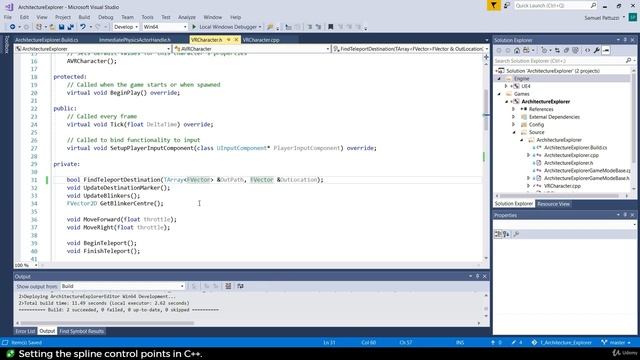Open the Debug menu
The height and width of the screenshot is (360, 640).
(x=105, y=17)
